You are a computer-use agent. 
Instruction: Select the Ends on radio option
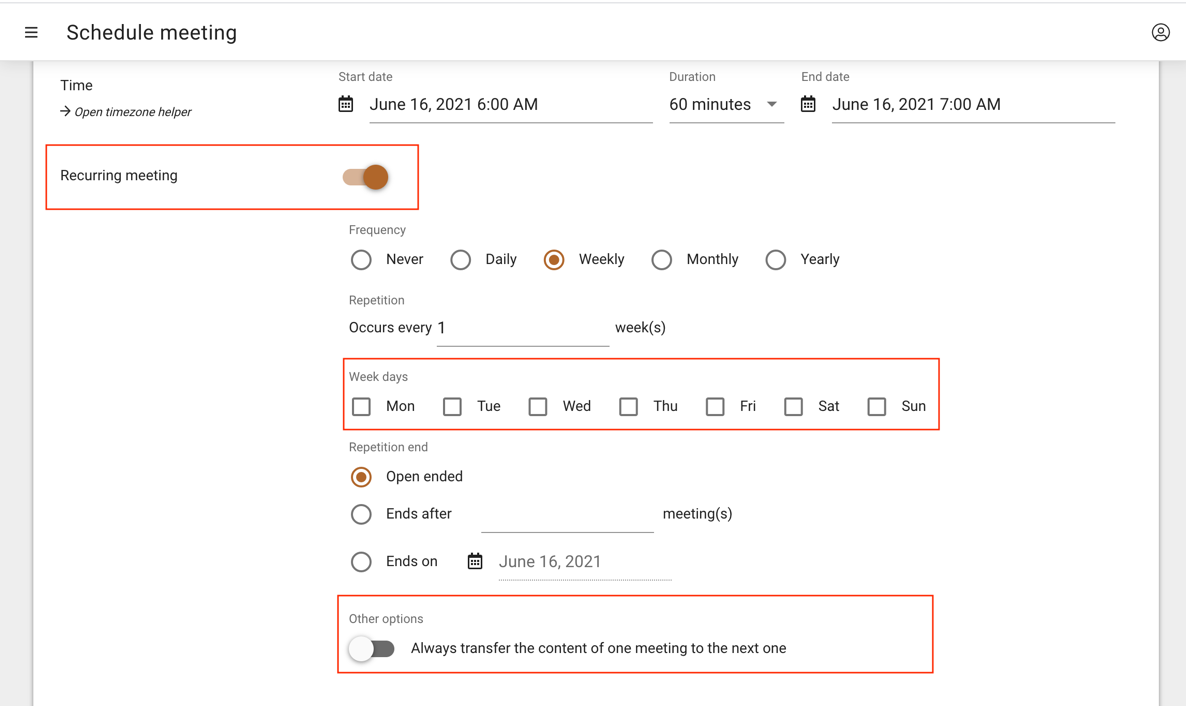pos(361,561)
